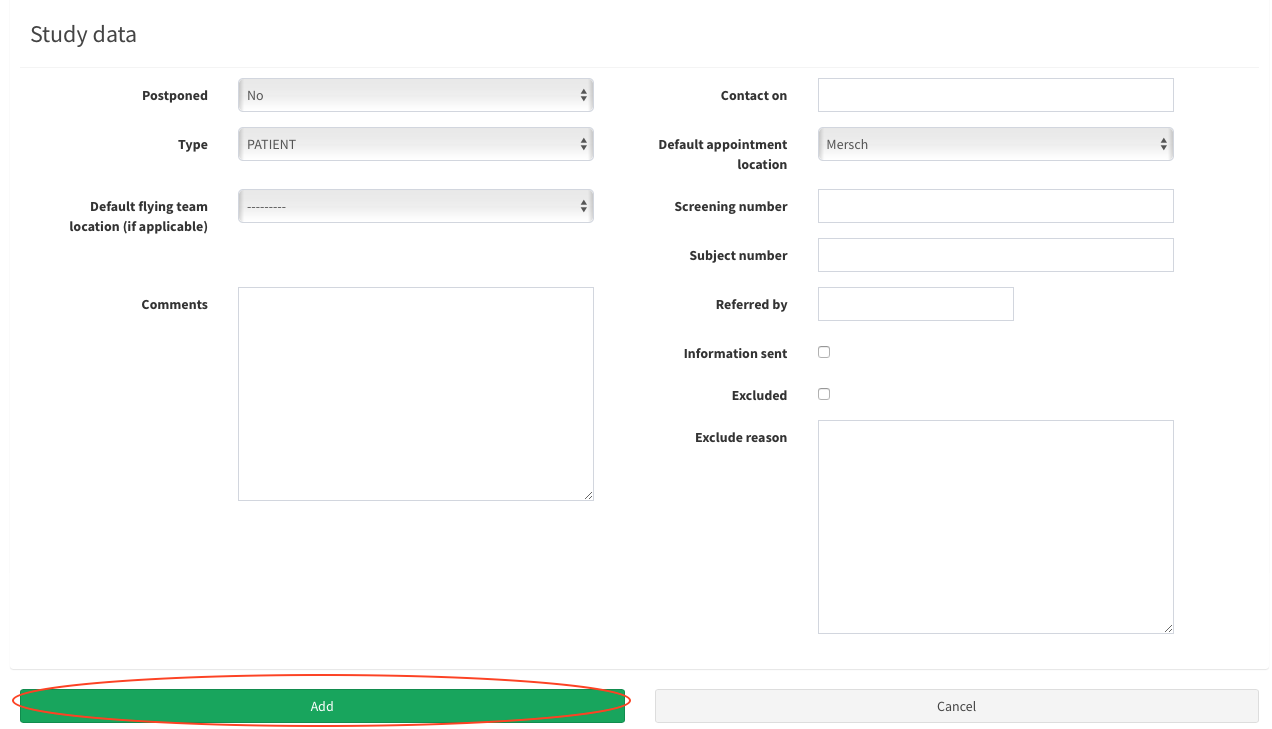The image size is (1272, 729).
Task: Enable the Excluded checkbox
Action: 824,394
